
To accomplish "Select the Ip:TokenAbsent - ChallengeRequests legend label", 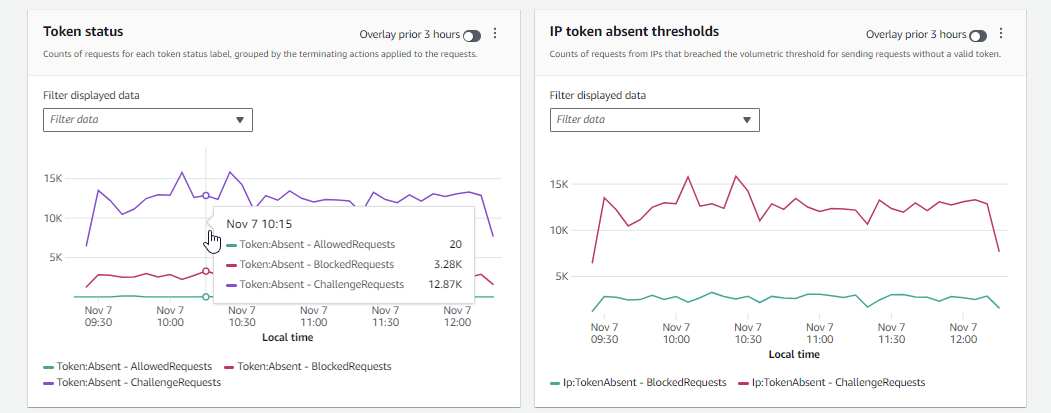I will 838,382.
